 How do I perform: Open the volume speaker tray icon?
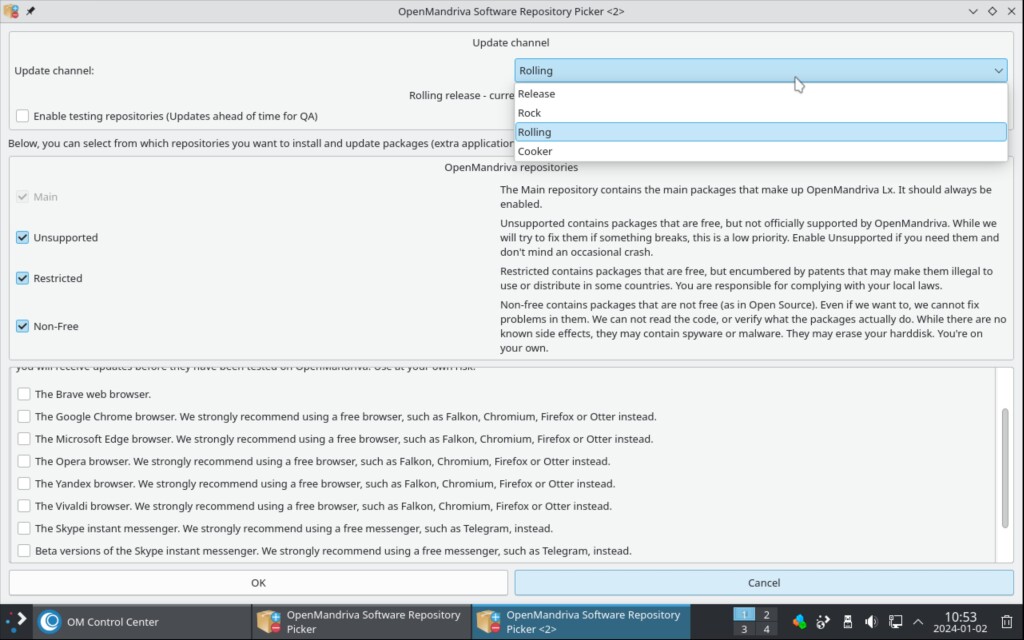click(x=871, y=622)
